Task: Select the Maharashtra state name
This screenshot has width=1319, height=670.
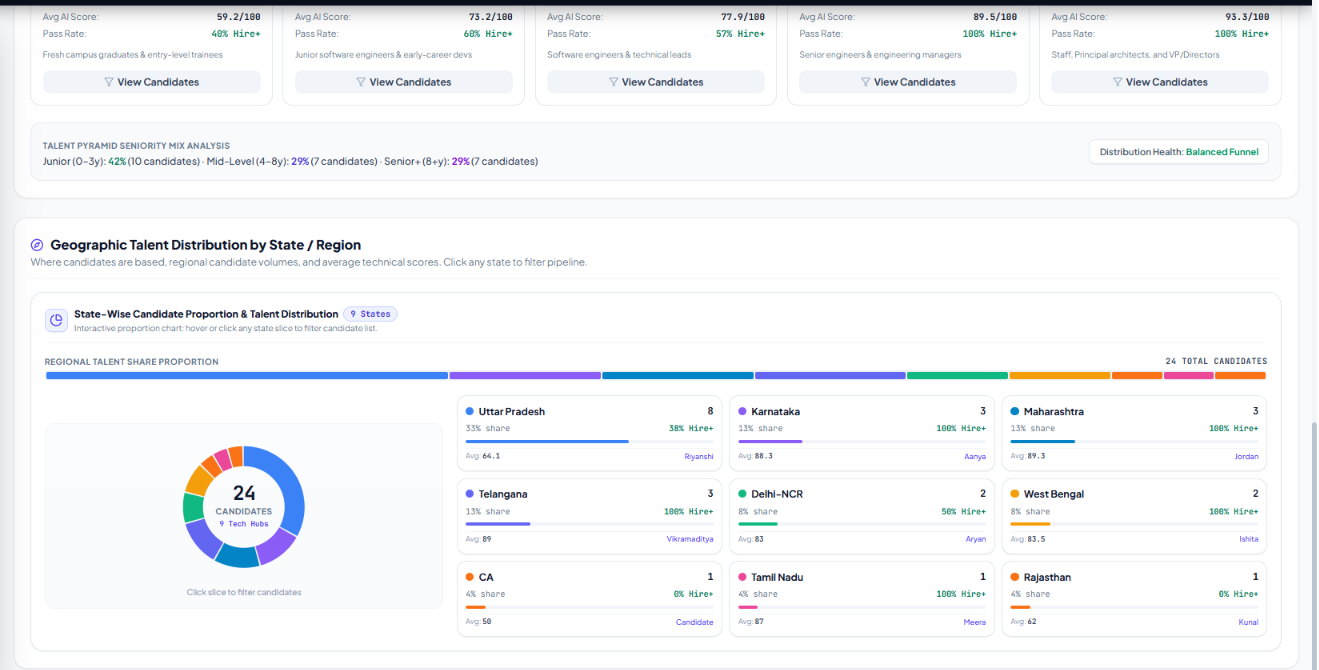Action: [1054, 411]
